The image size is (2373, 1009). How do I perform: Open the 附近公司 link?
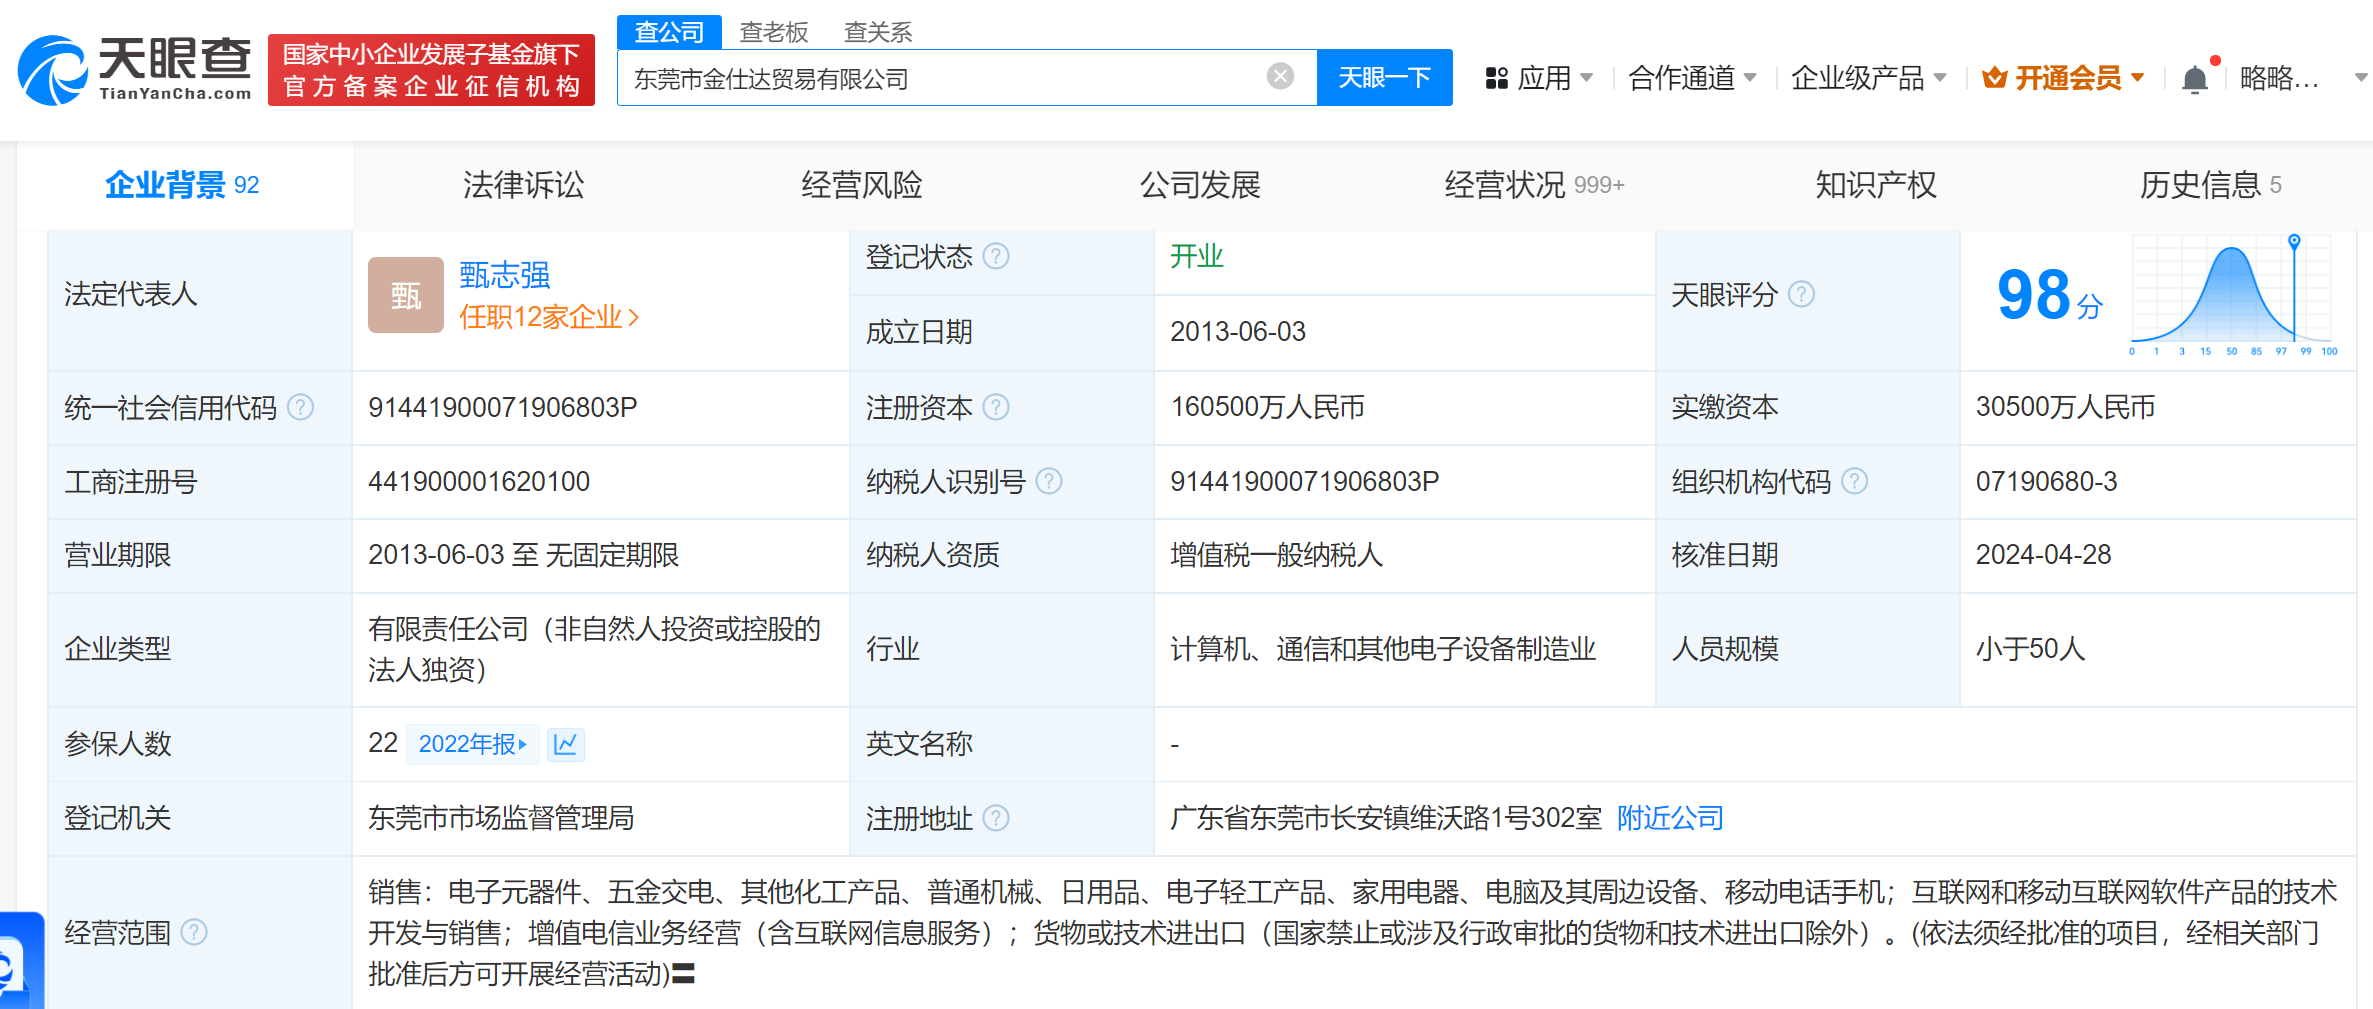coord(1670,818)
